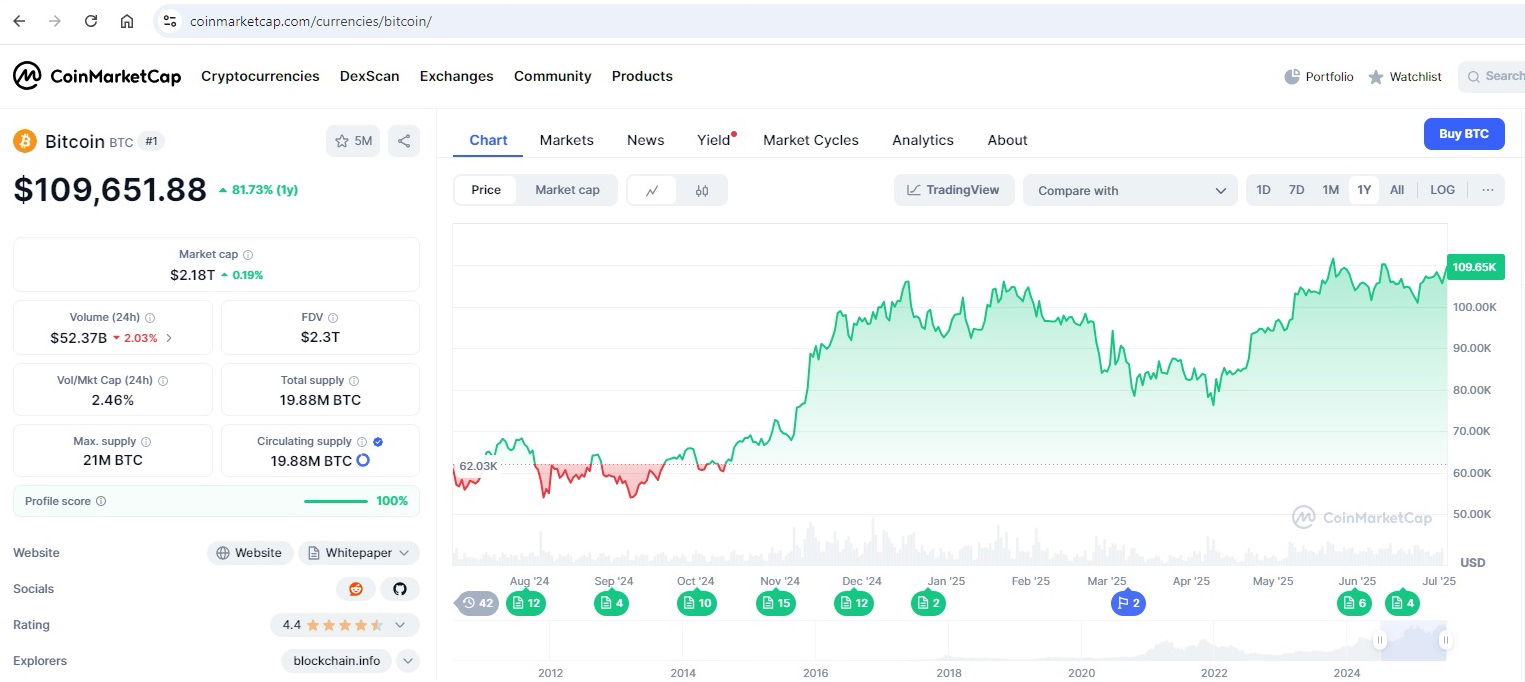Click the browser forward arrow
Viewport: 1525px width, 682px height.
[x=55, y=21]
